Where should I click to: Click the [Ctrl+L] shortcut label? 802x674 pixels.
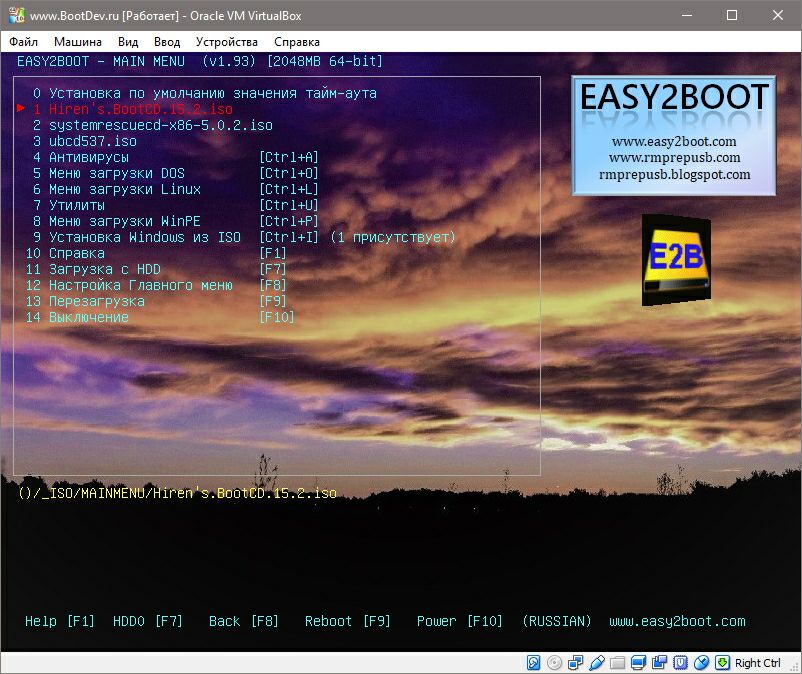(289, 189)
